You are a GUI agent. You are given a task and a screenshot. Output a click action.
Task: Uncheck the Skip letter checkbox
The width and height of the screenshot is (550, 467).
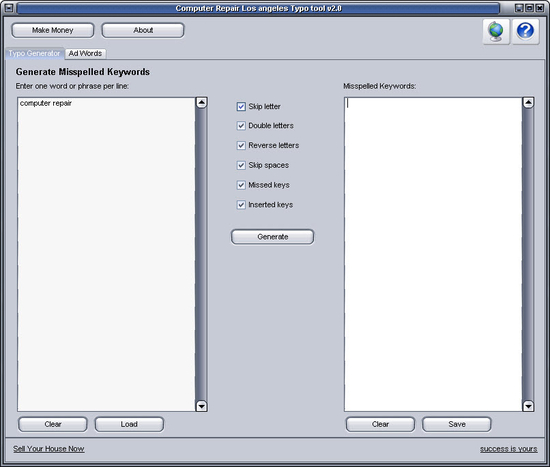[x=241, y=106]
